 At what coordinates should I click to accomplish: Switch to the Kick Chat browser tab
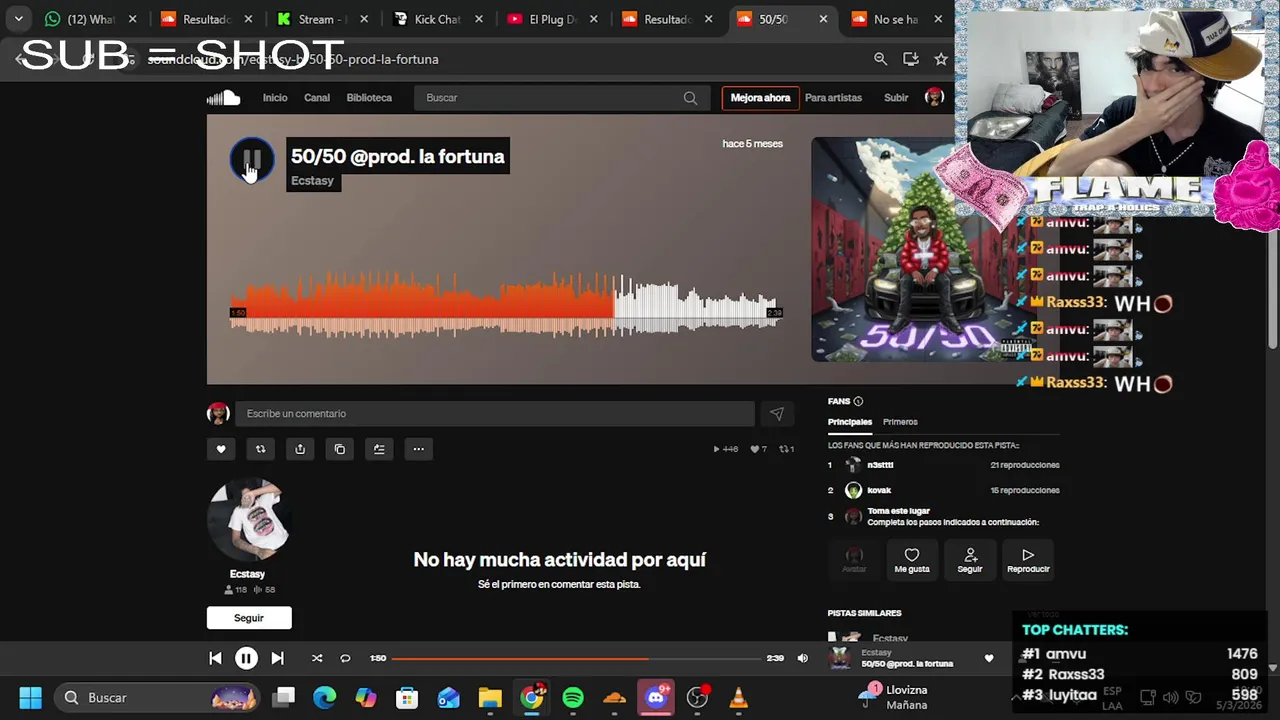coord(436,19)
